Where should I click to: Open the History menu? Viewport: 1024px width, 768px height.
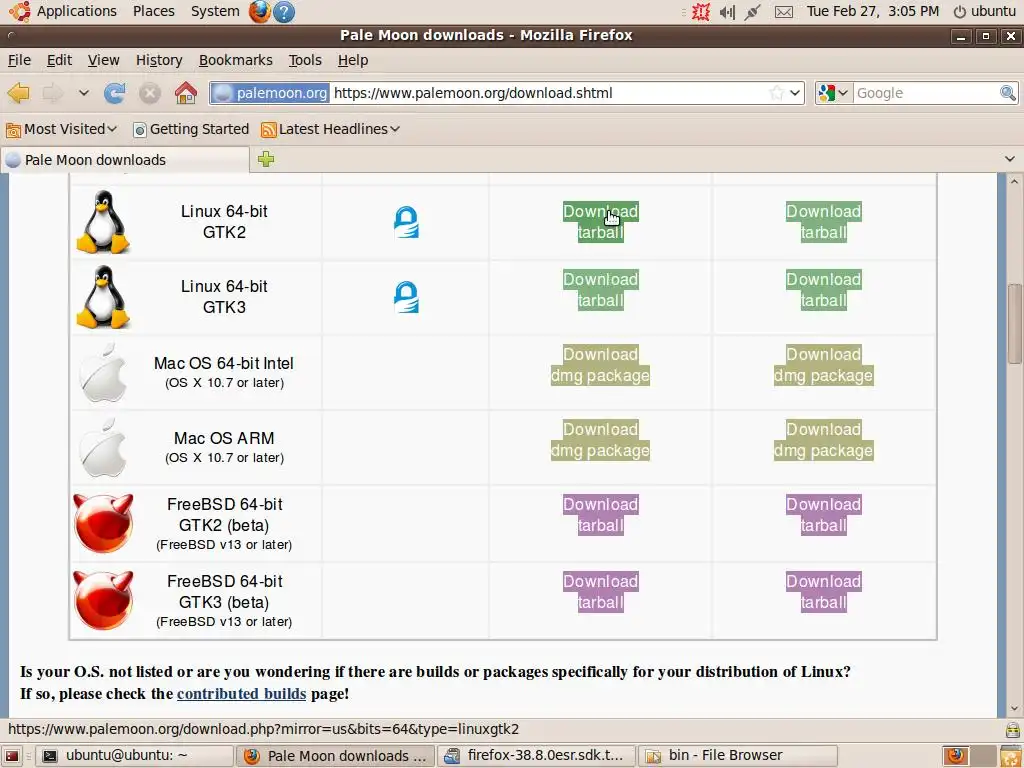pyautogui.click(x=159, y=60)
